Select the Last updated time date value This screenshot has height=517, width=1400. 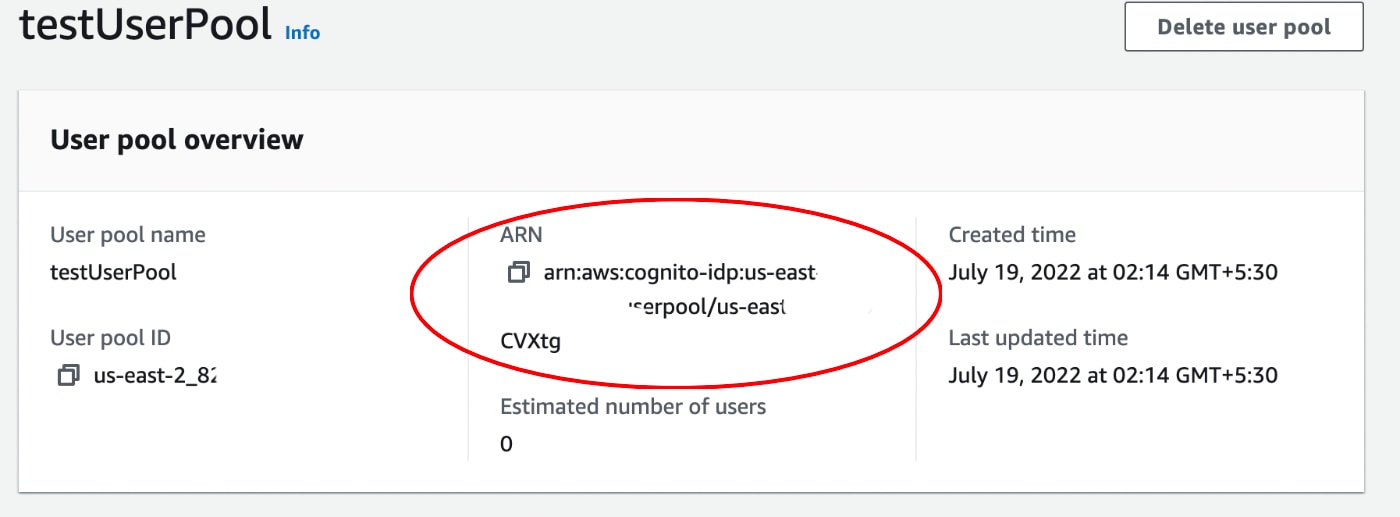pos(1113,376)
